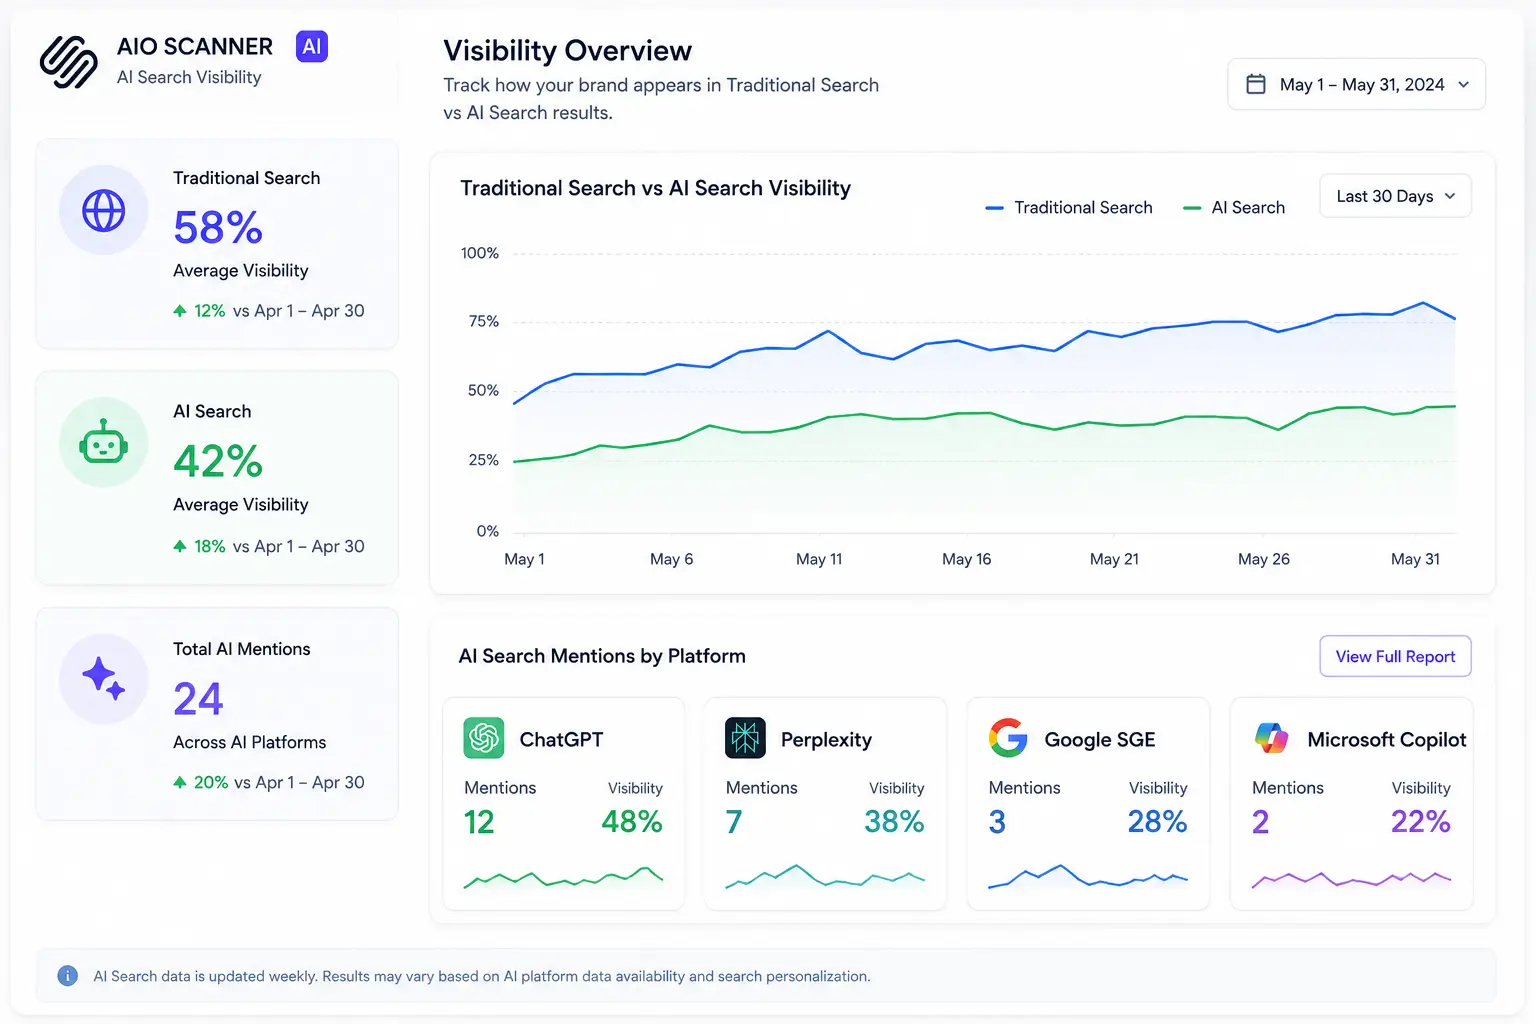Click the 75% y-axis label
Image resolution: width=1536 pixels, height=1024 pixels.
[x=484, y=321]
